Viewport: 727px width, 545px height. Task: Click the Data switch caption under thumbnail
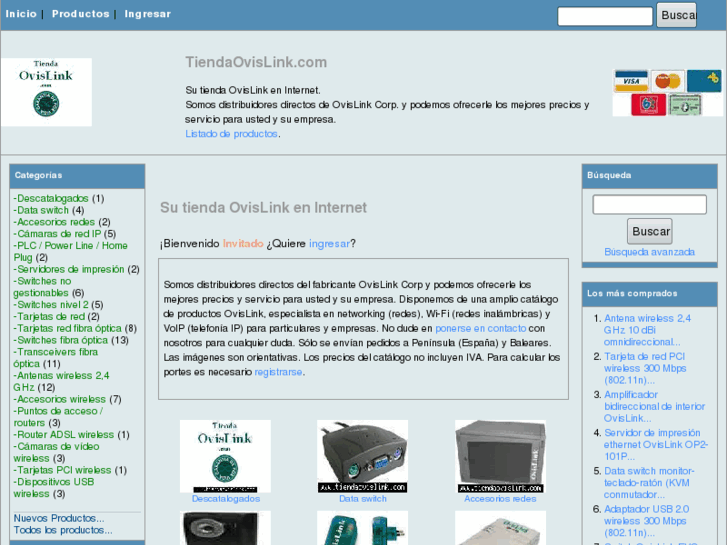tap(363, 499)
